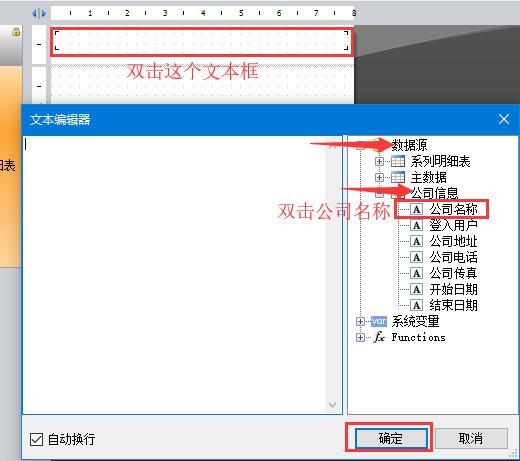The width and height of the screenshot is (520, 461).
Task: Click the var icon for 系统变量
Action: (x=379, y=321)
